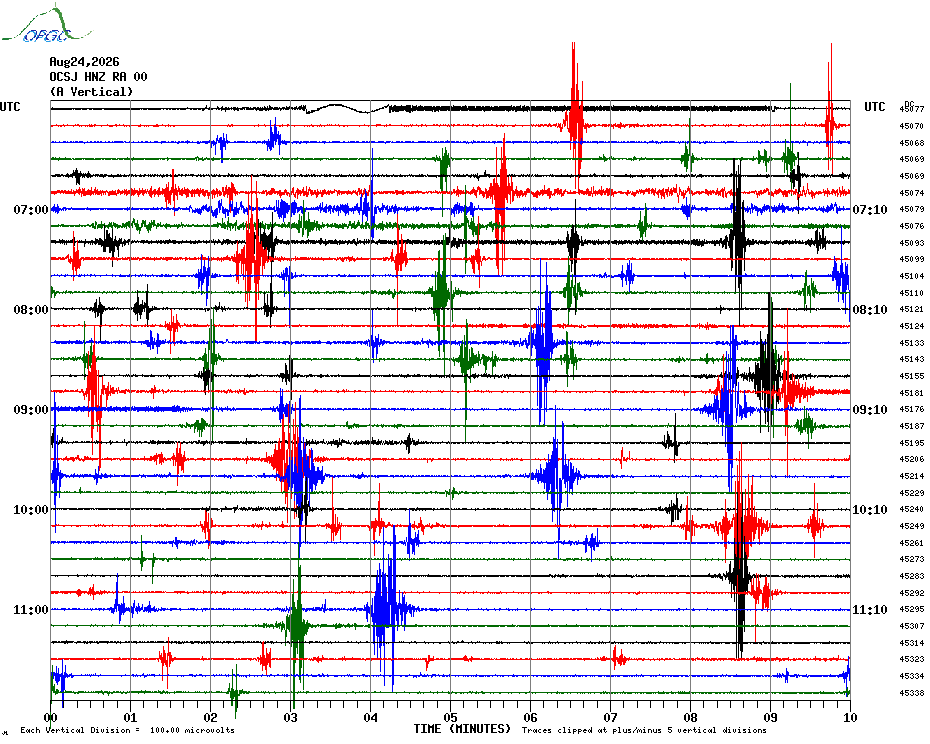Click the DC value "45124"
This screenshot has width=930, height=744.
pyautogui.click(x=912, y=326)
